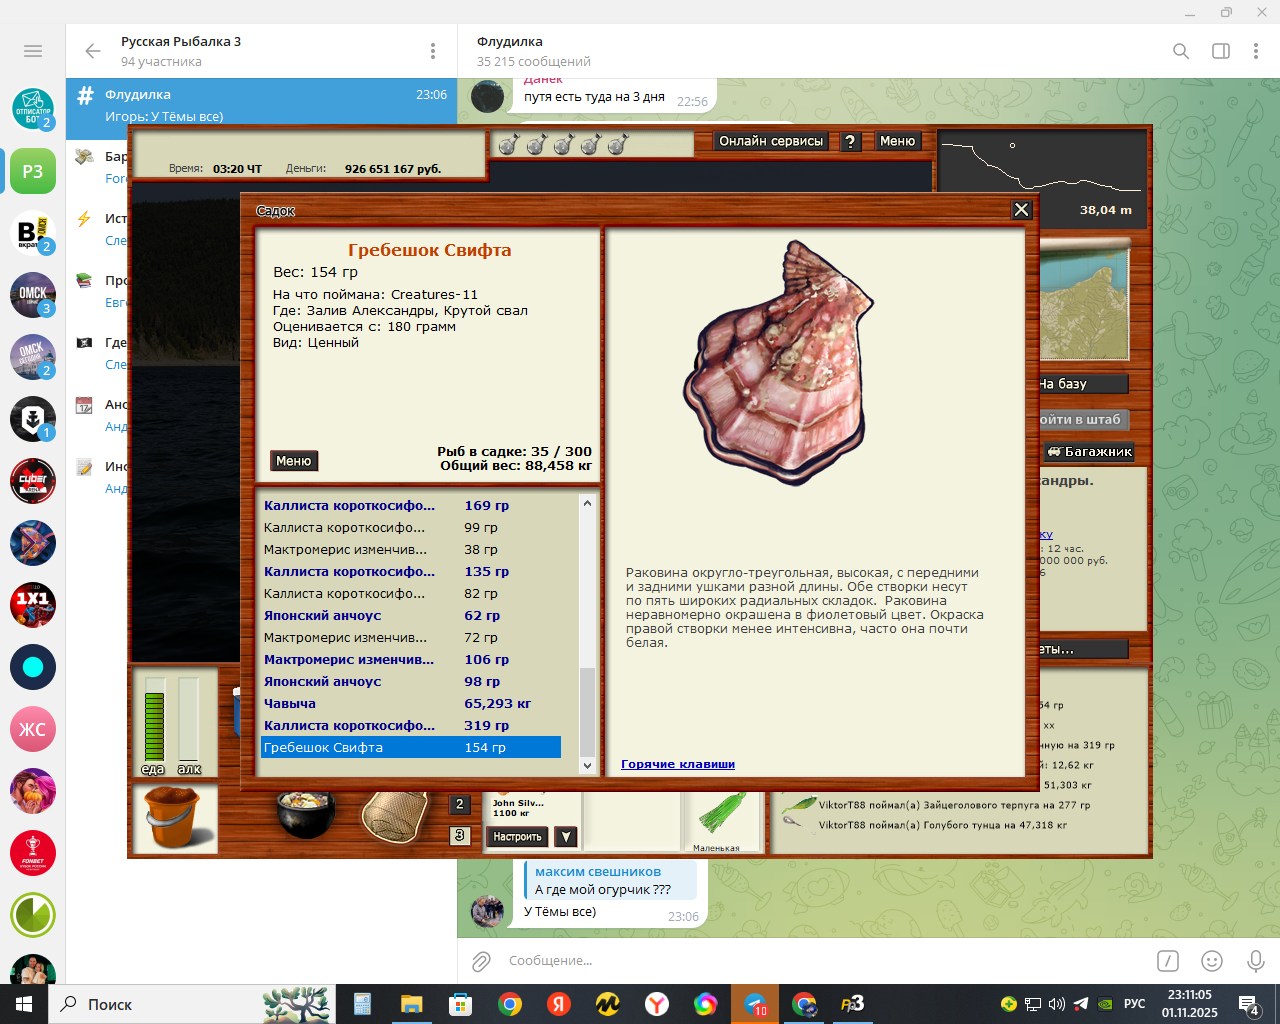Open the emoji picker in message box
The width and height of the screenshot is (1280, 1024).
point(1211,961)
